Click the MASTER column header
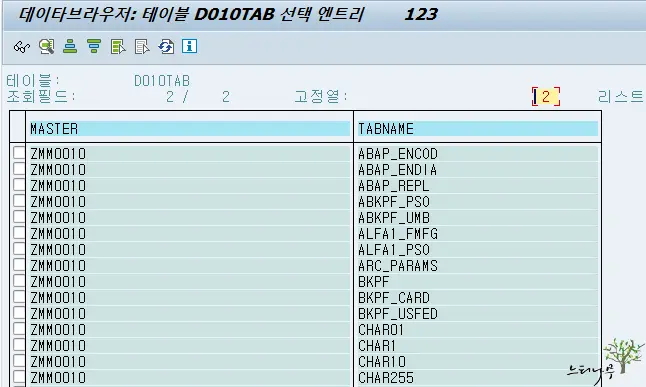 click(x=189, y=129)
